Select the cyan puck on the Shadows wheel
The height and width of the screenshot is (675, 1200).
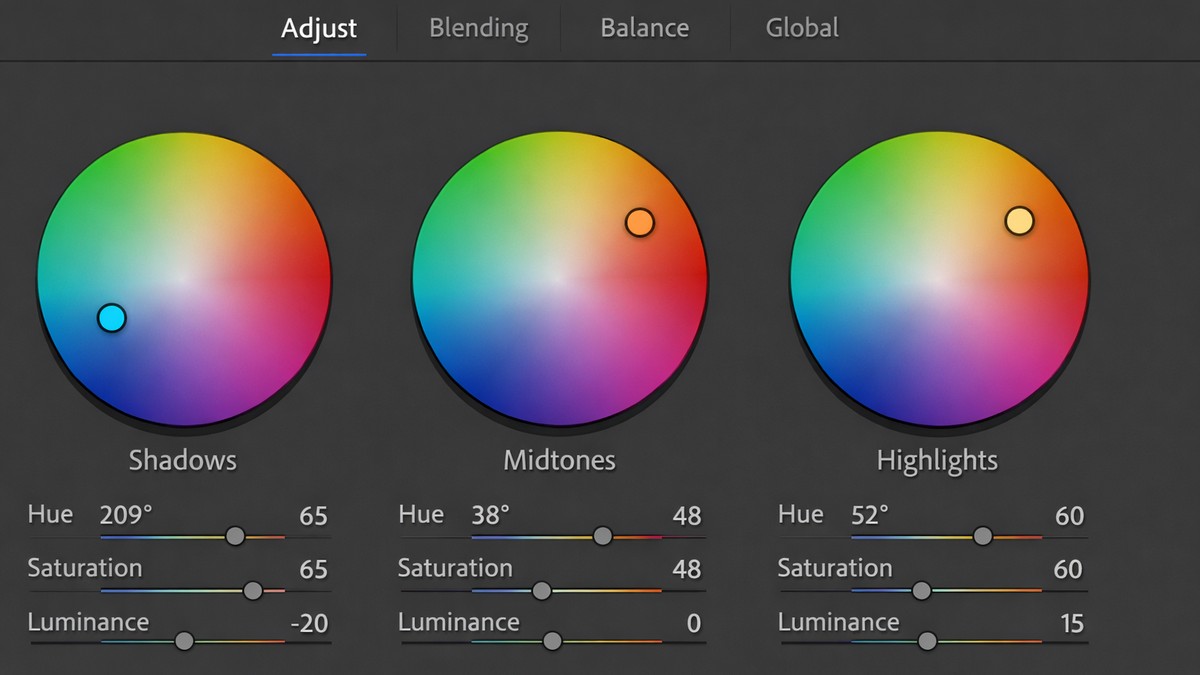110,319
